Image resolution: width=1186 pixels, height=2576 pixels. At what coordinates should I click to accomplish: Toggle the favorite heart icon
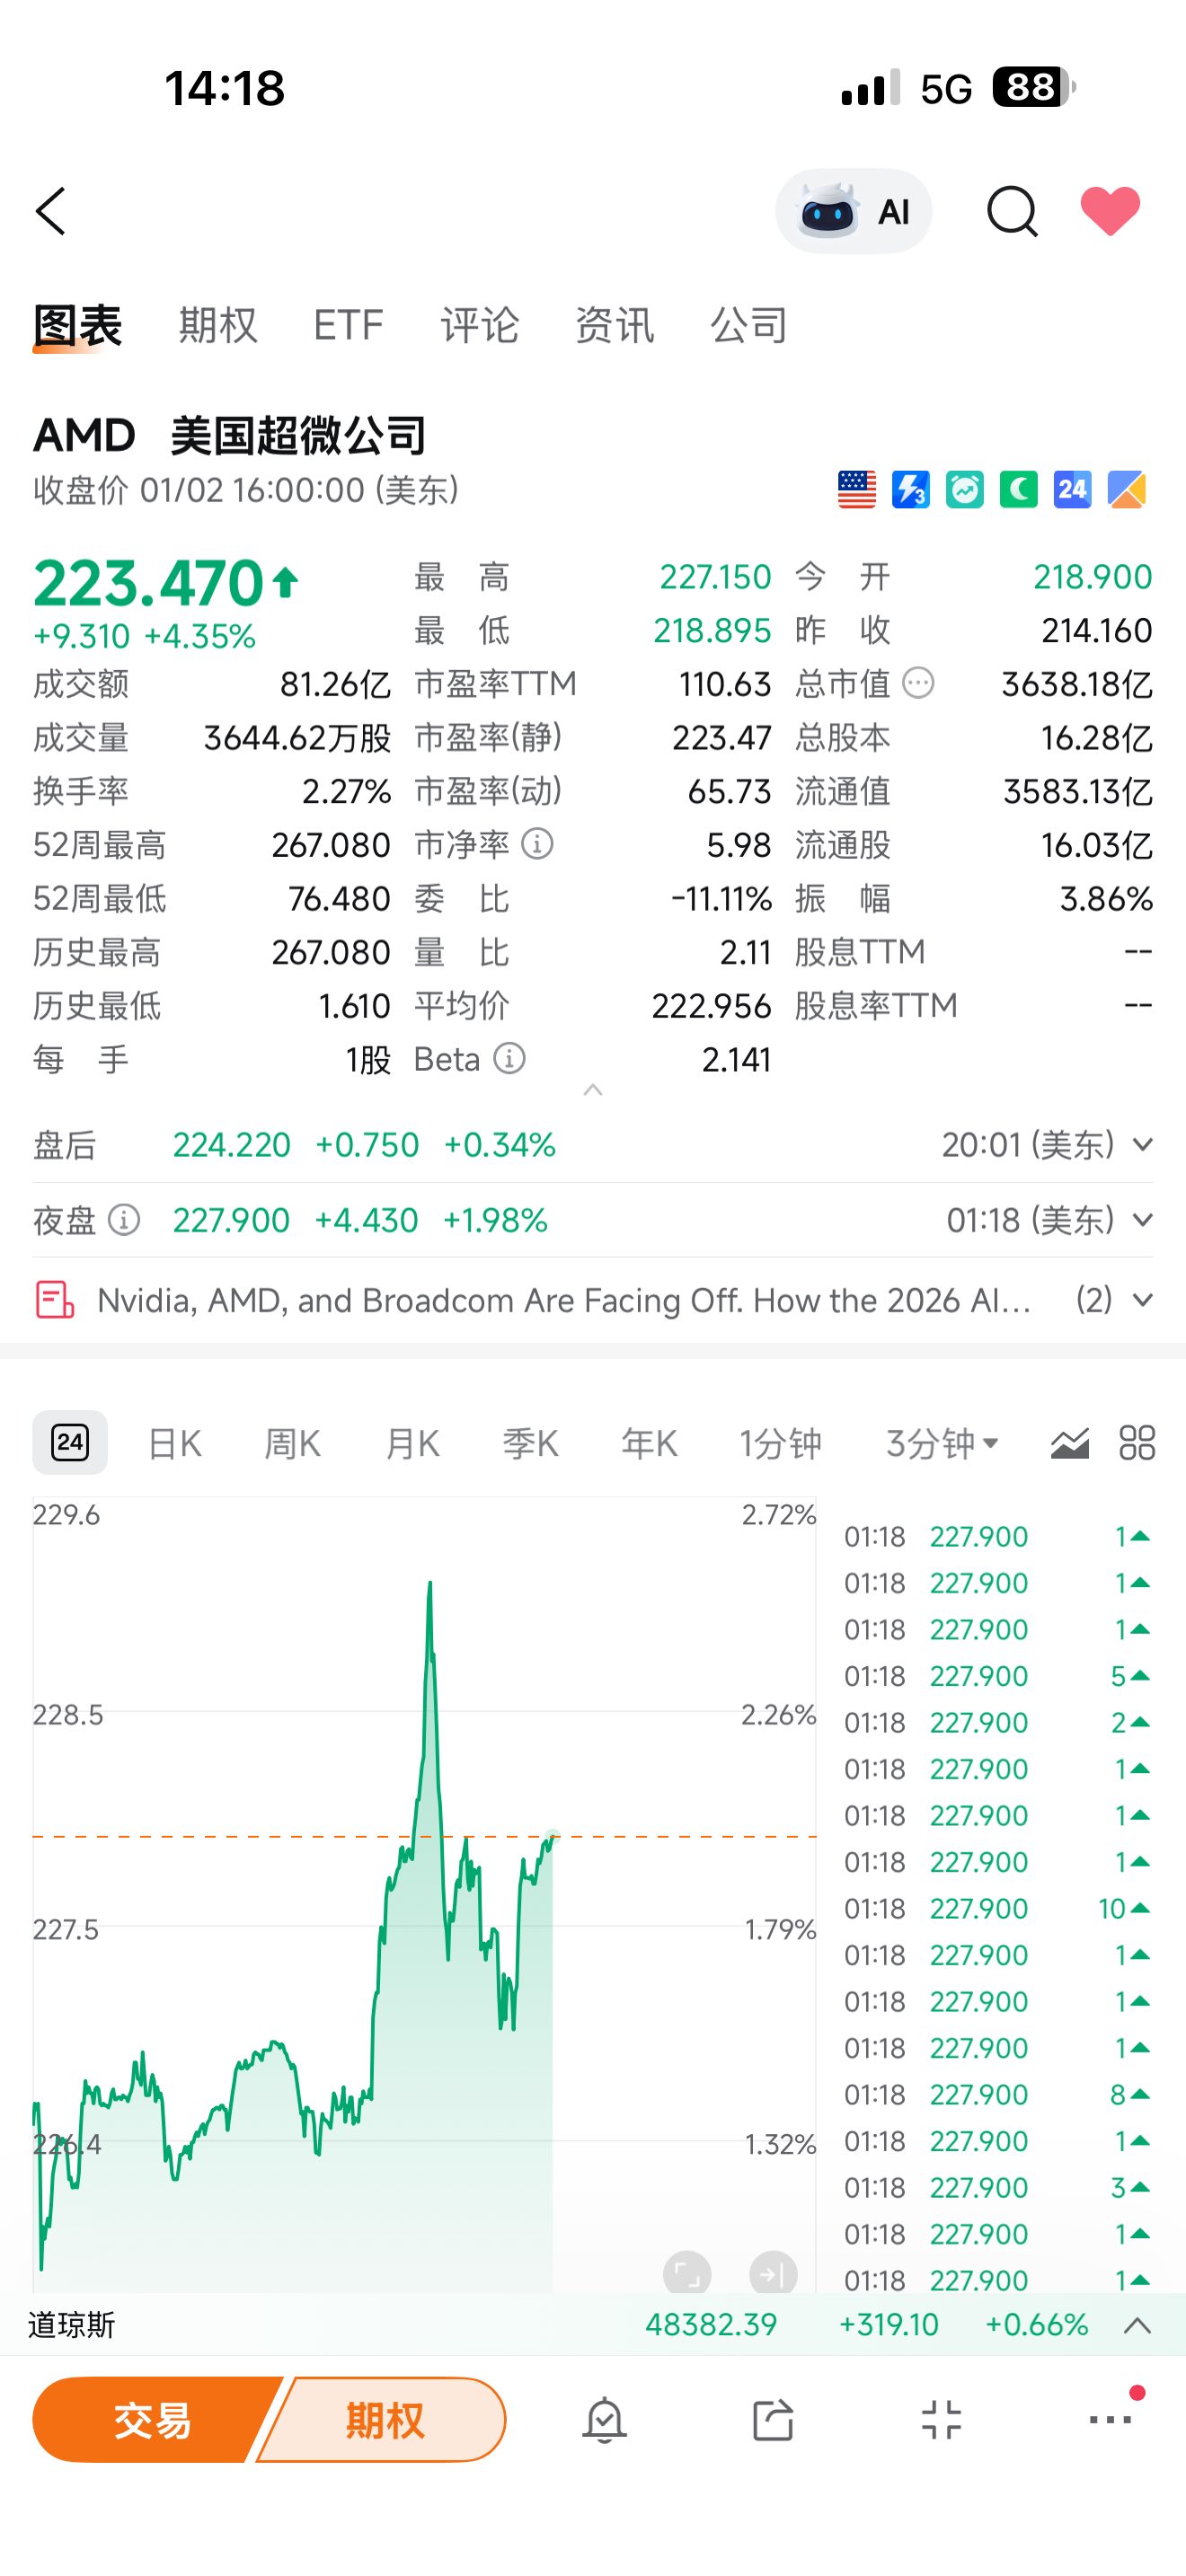[x=1110, y=211]
